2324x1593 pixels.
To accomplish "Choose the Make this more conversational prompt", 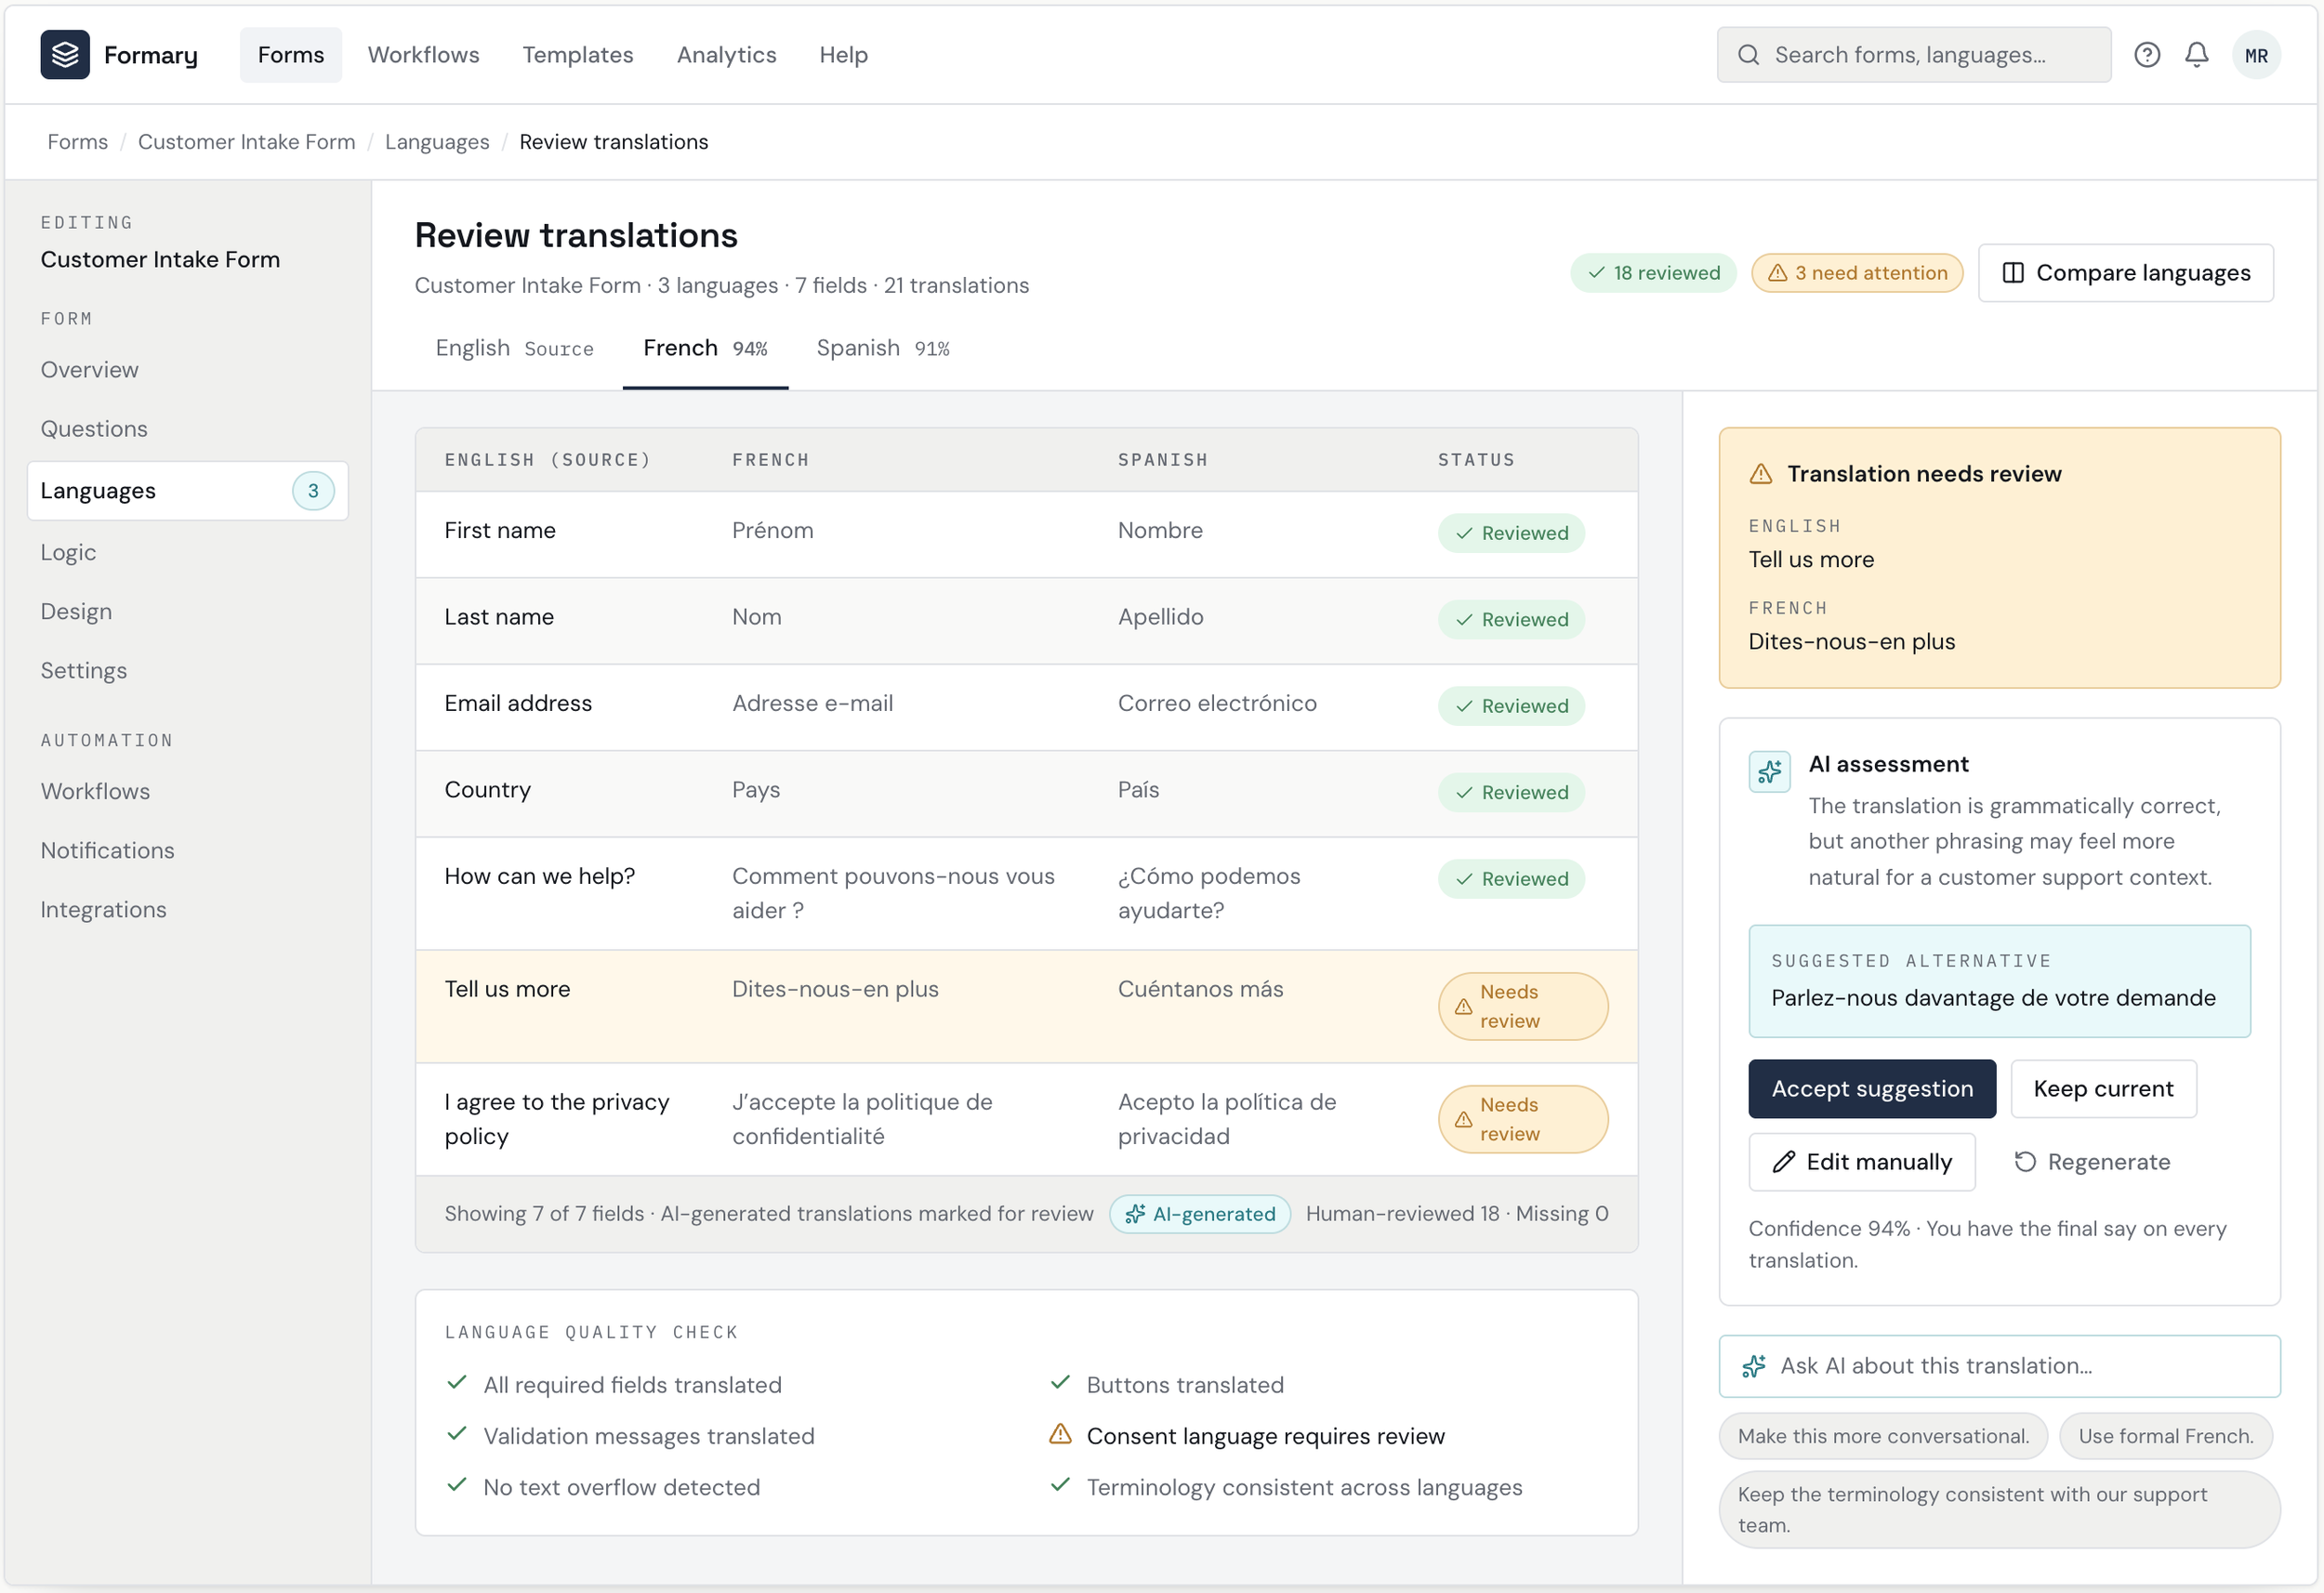I will click(x=1883, y=1436).
